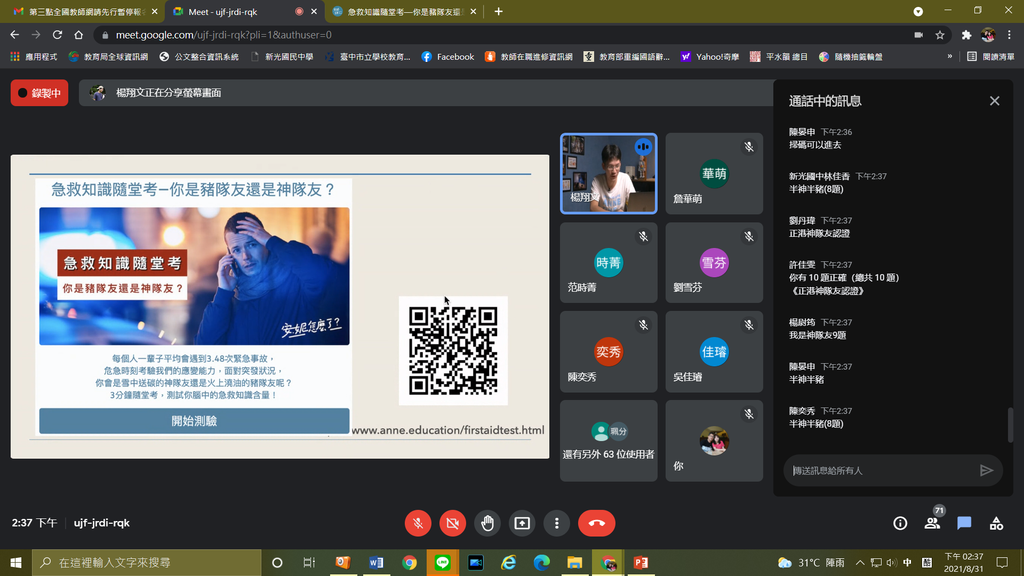Select participant tile 吳佳璿
This screenshot has width=1024, height=576.
click(714, 351)
